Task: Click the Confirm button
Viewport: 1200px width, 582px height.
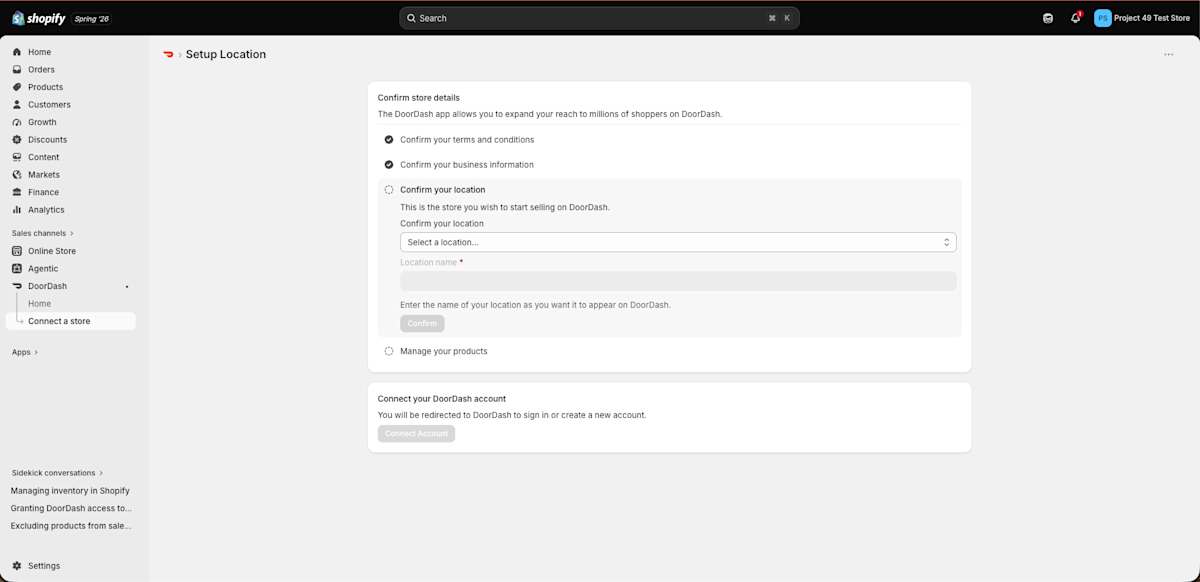Action: pyautogui.click(x=422, y=323)
